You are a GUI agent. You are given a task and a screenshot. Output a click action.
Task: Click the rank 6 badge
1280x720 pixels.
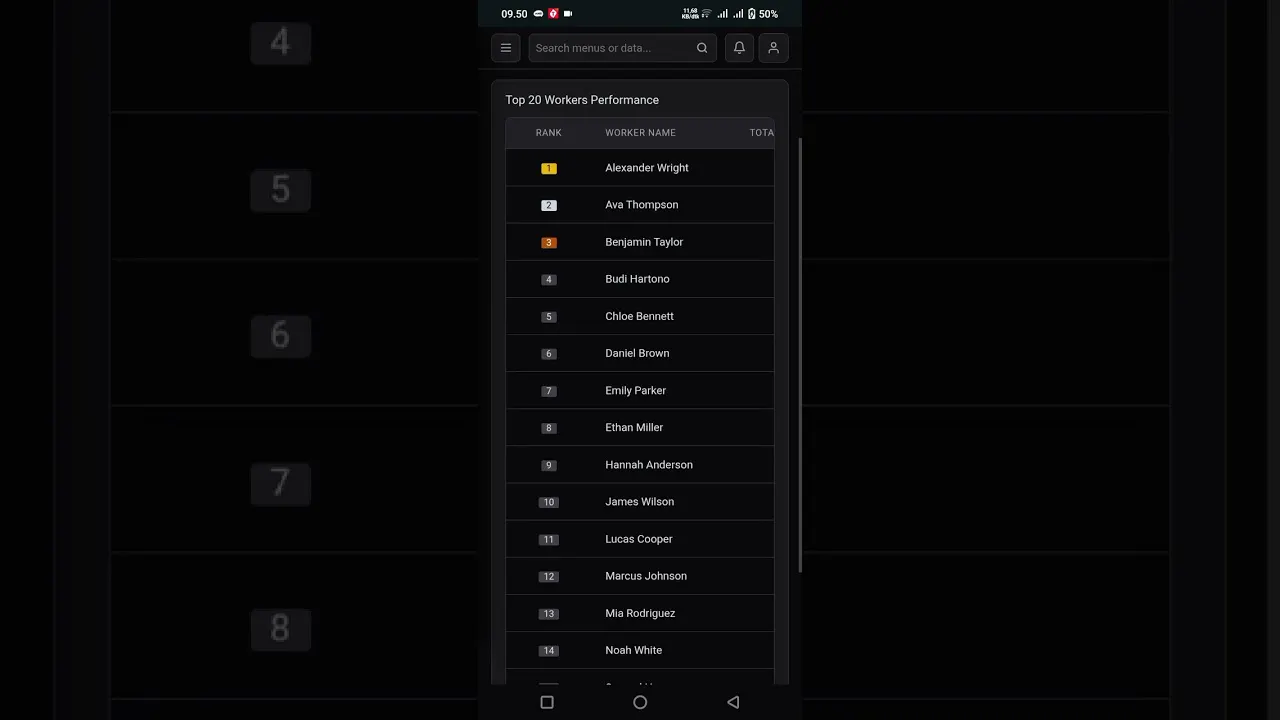click(x=548, y=354)
